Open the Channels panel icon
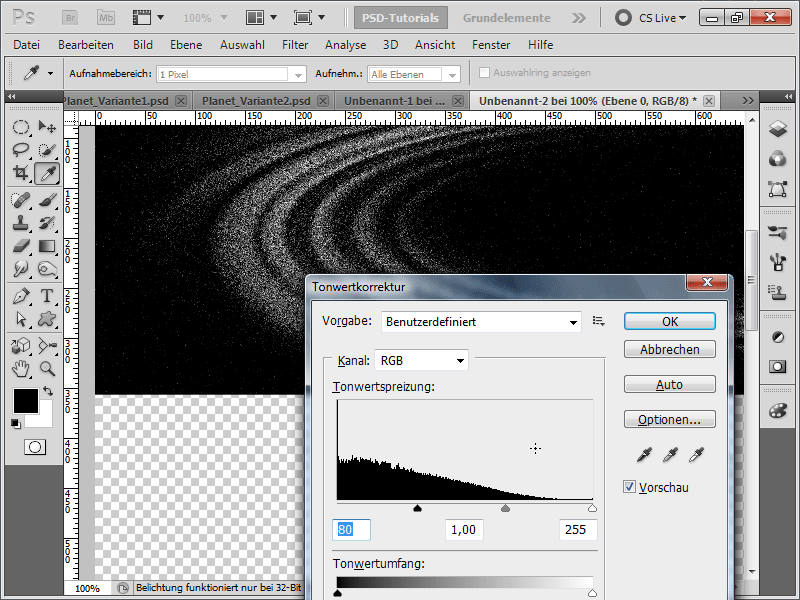800x600 pixels. [778, 159]
